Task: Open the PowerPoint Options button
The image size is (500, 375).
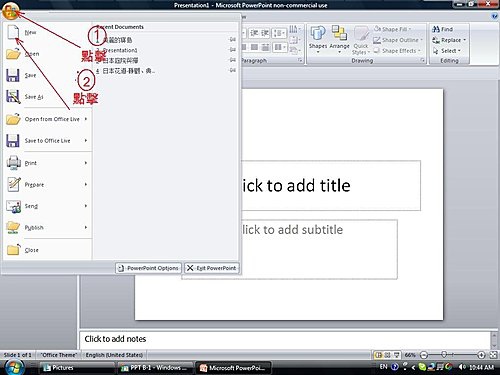Action: coord(149,268)
